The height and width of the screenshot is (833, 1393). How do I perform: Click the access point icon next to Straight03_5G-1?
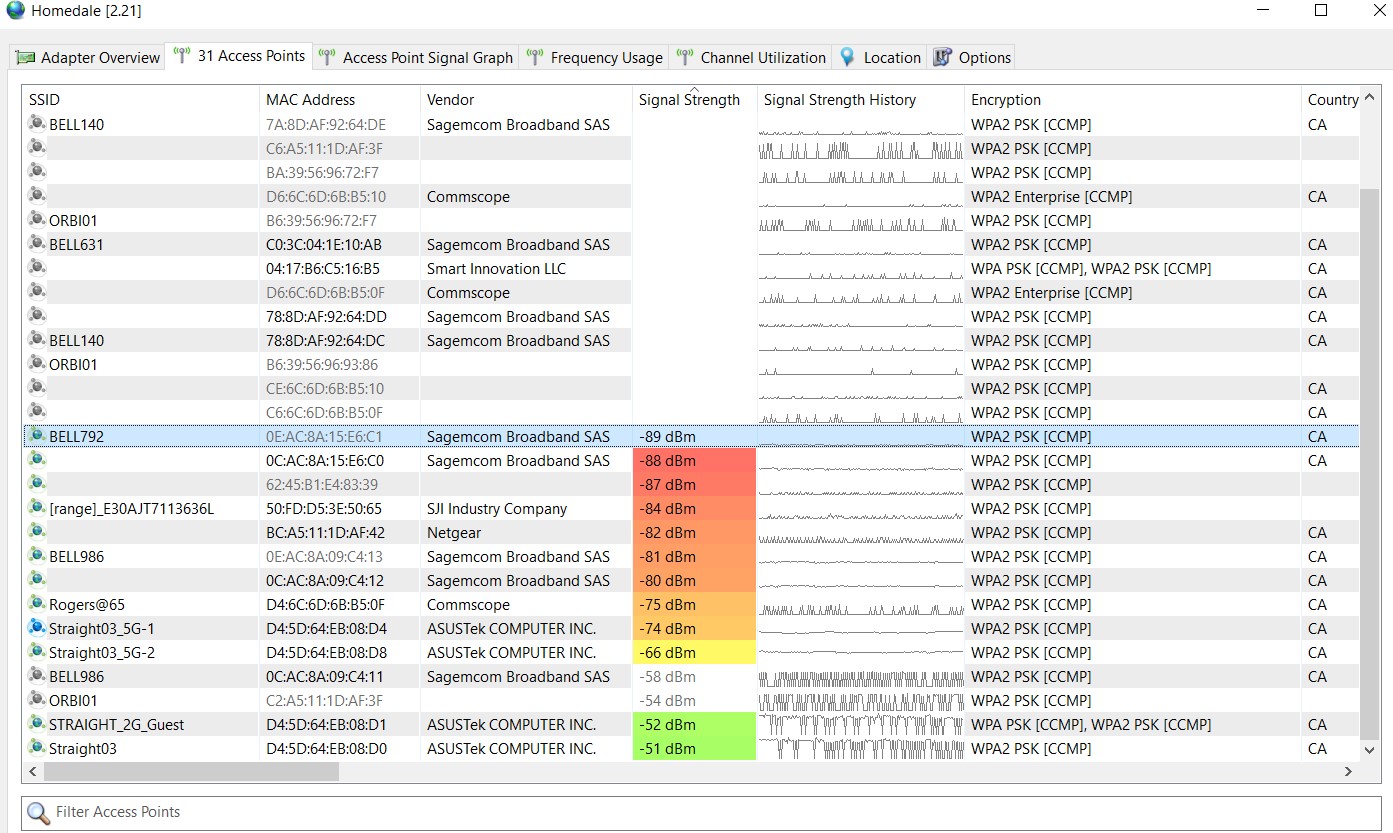tap(36, 628)
